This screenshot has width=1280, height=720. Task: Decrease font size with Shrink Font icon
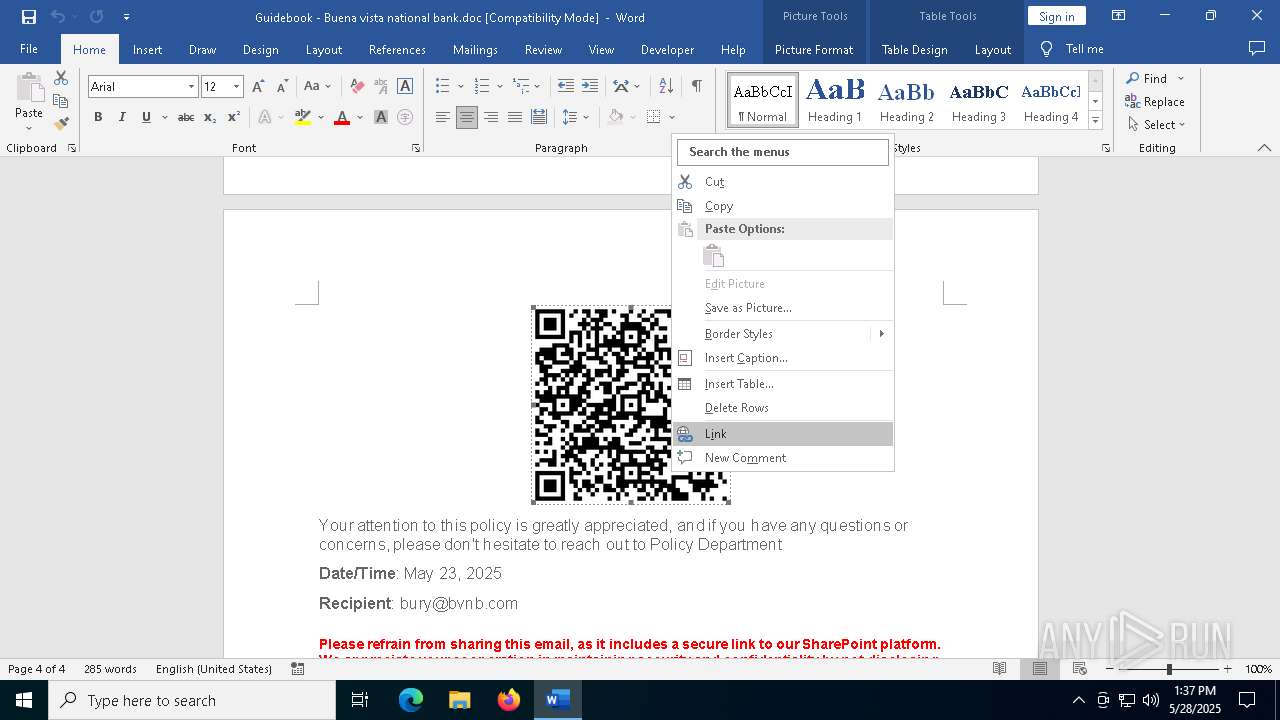click(282, 87)
